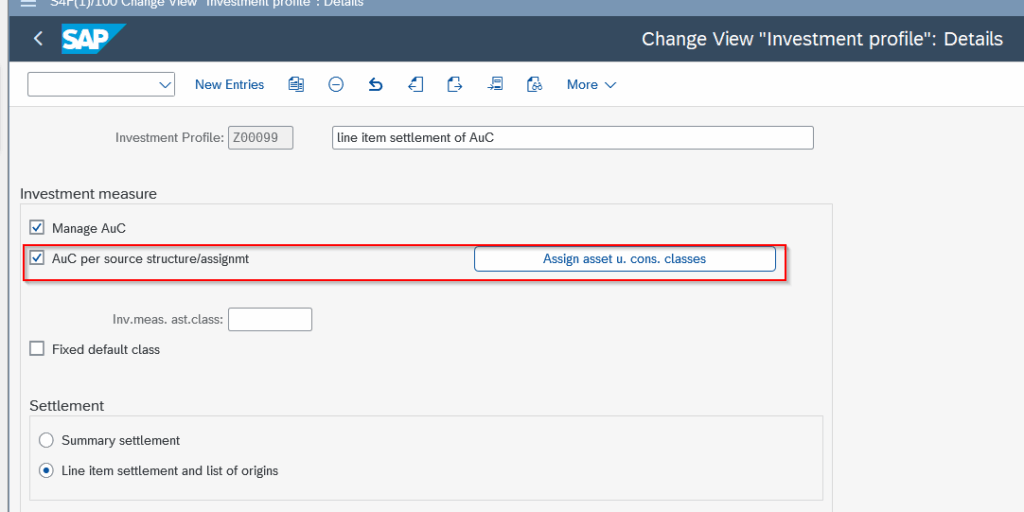Click the New Entries button
This screenshot has height=512, width=1024.
pos(229,85)
